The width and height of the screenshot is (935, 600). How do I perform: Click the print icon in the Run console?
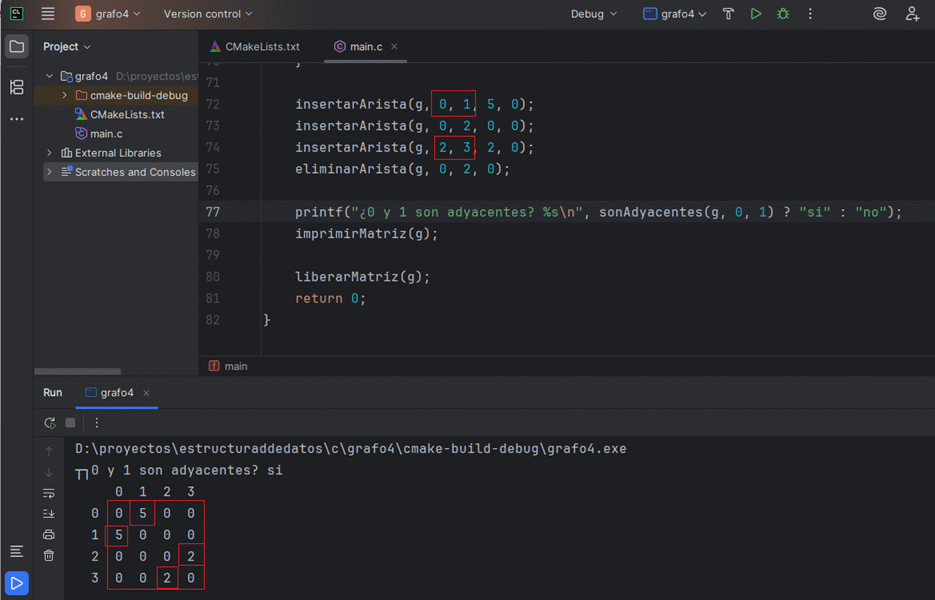click(x=49, y=535)
